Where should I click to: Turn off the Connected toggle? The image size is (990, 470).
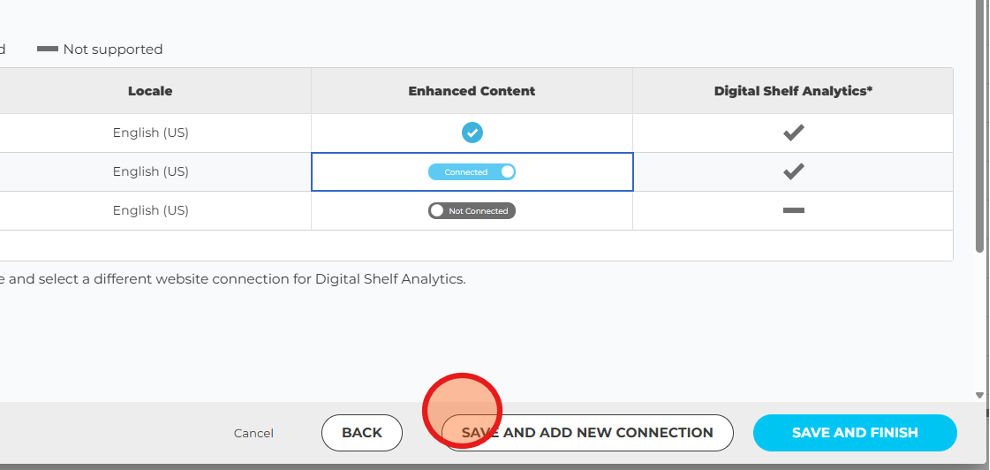(472, 172)
